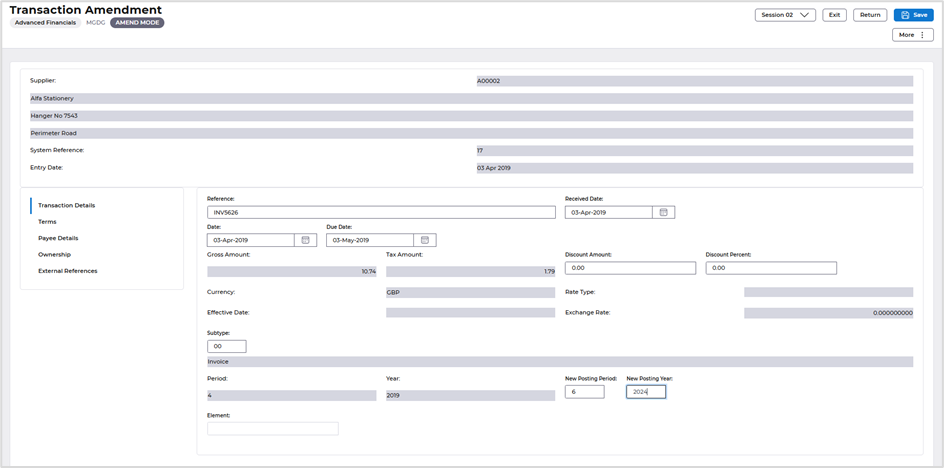Click the New Posting Period field
944x468 pixels.
585,392
